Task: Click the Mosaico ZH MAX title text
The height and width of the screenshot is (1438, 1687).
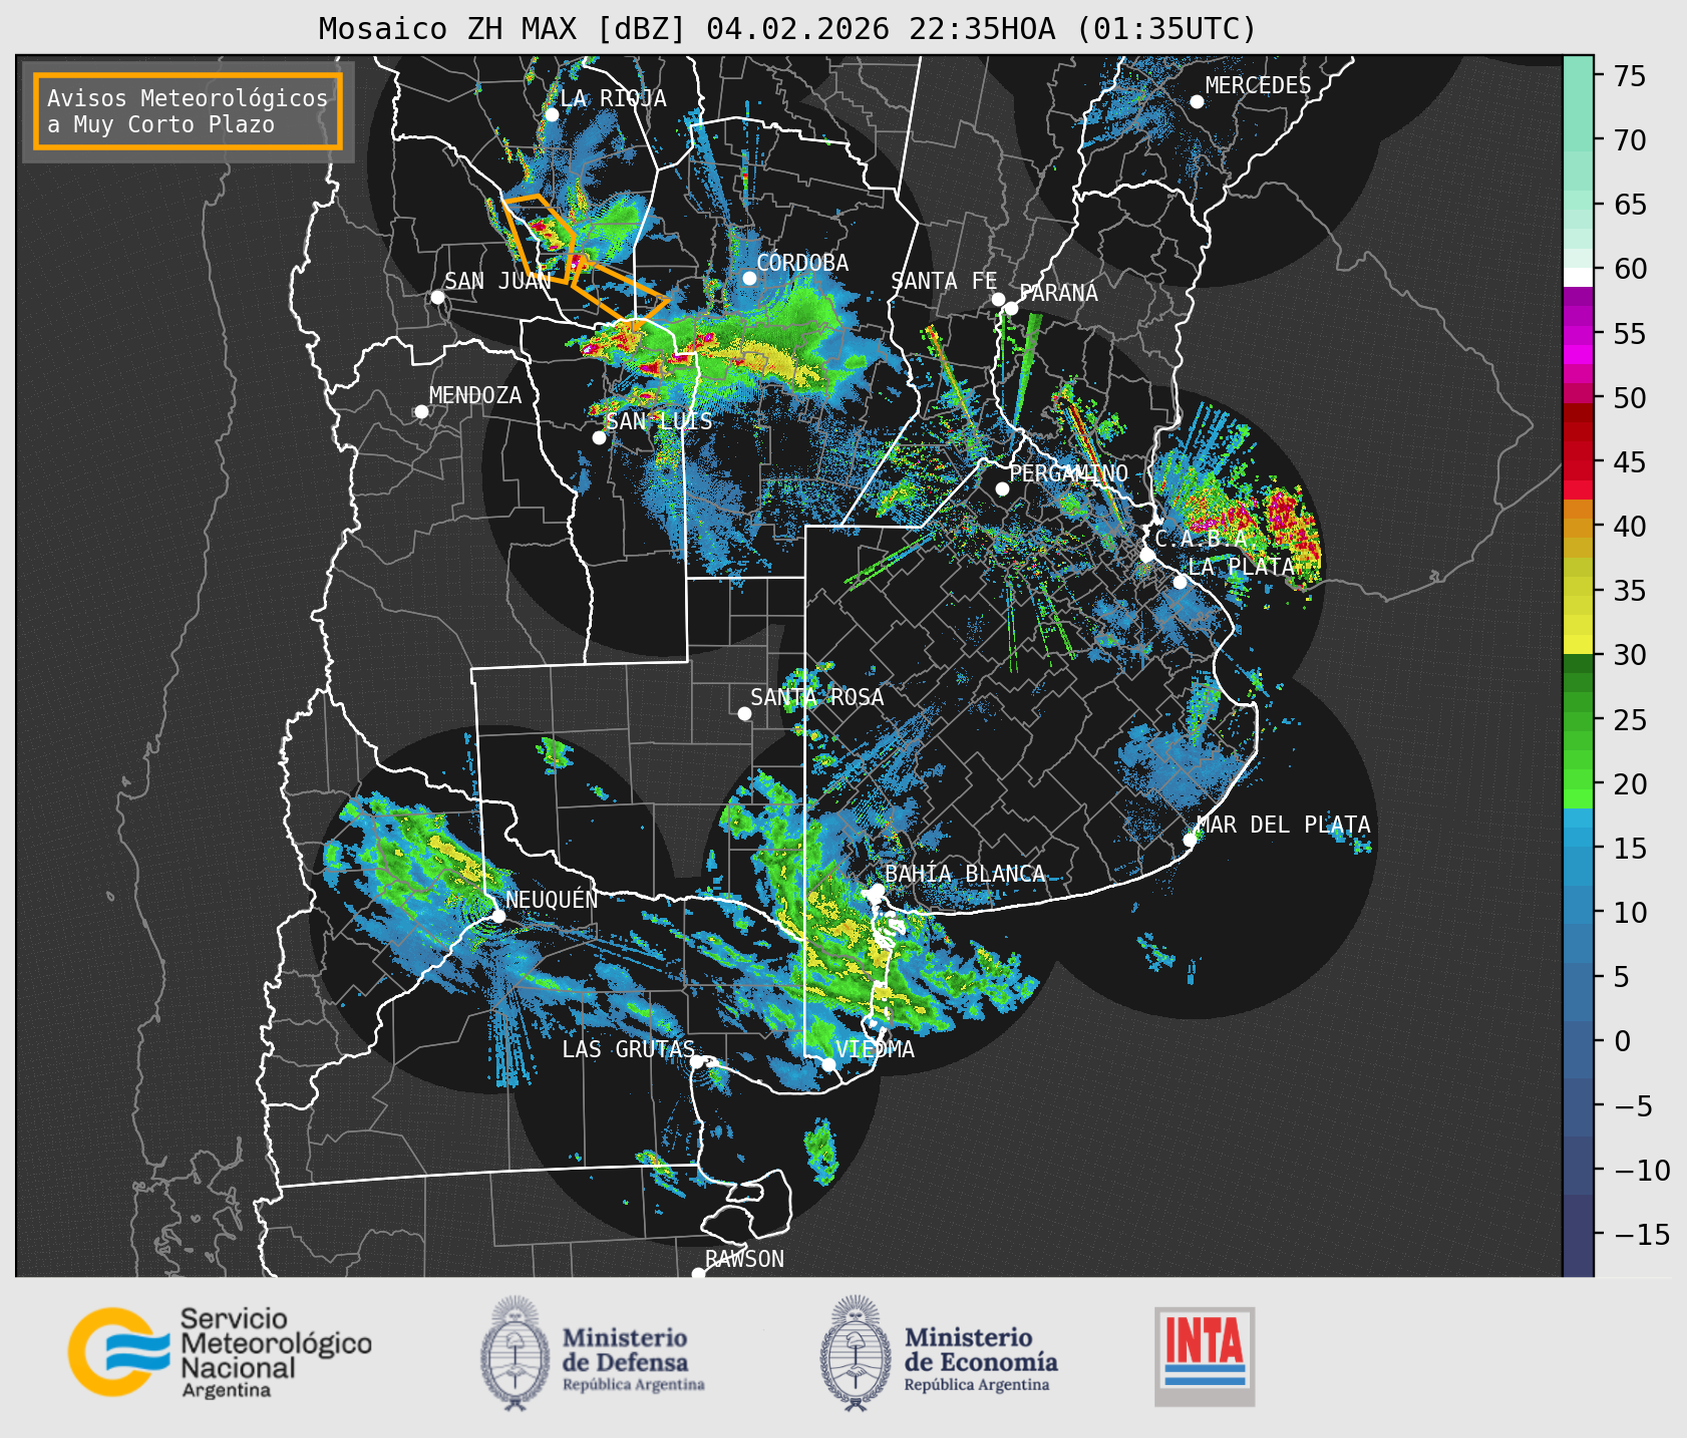Action: 787,28
